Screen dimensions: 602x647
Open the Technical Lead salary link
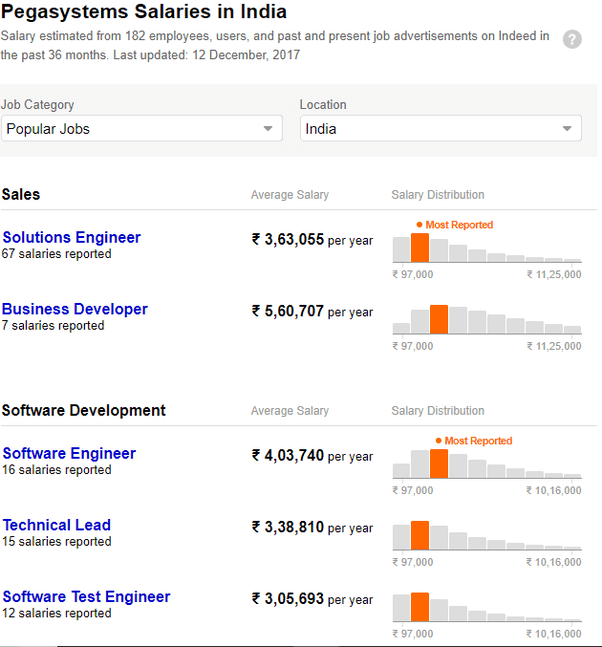pos(57,525)
